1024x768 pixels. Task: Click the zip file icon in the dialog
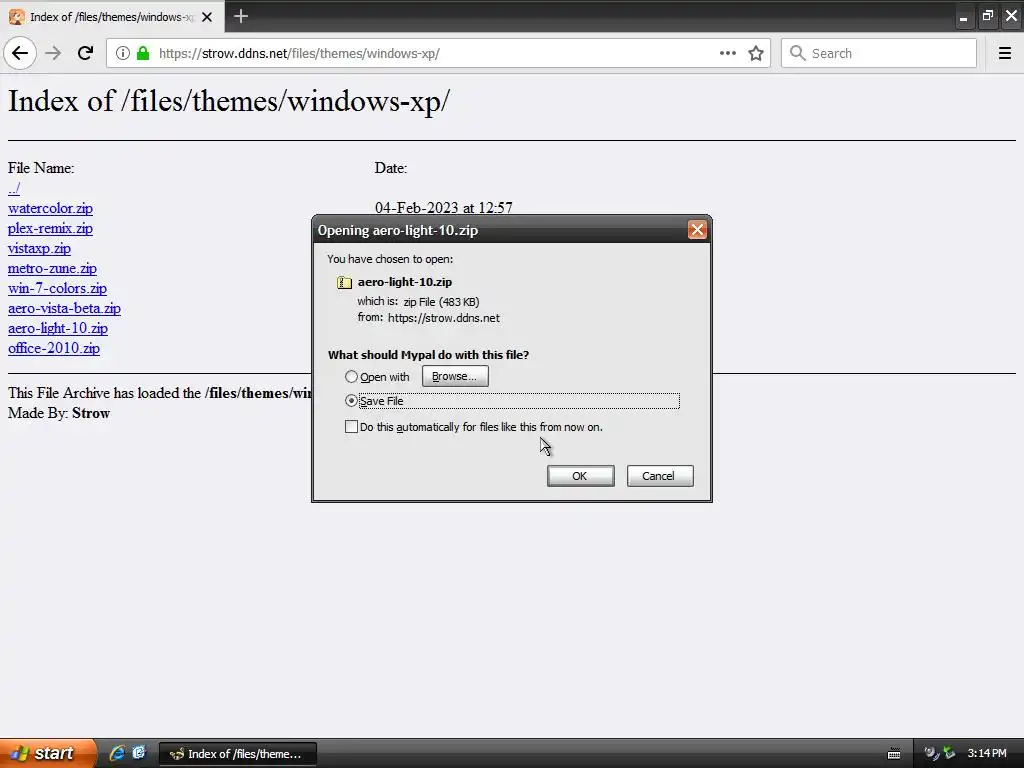pos(344,282)
